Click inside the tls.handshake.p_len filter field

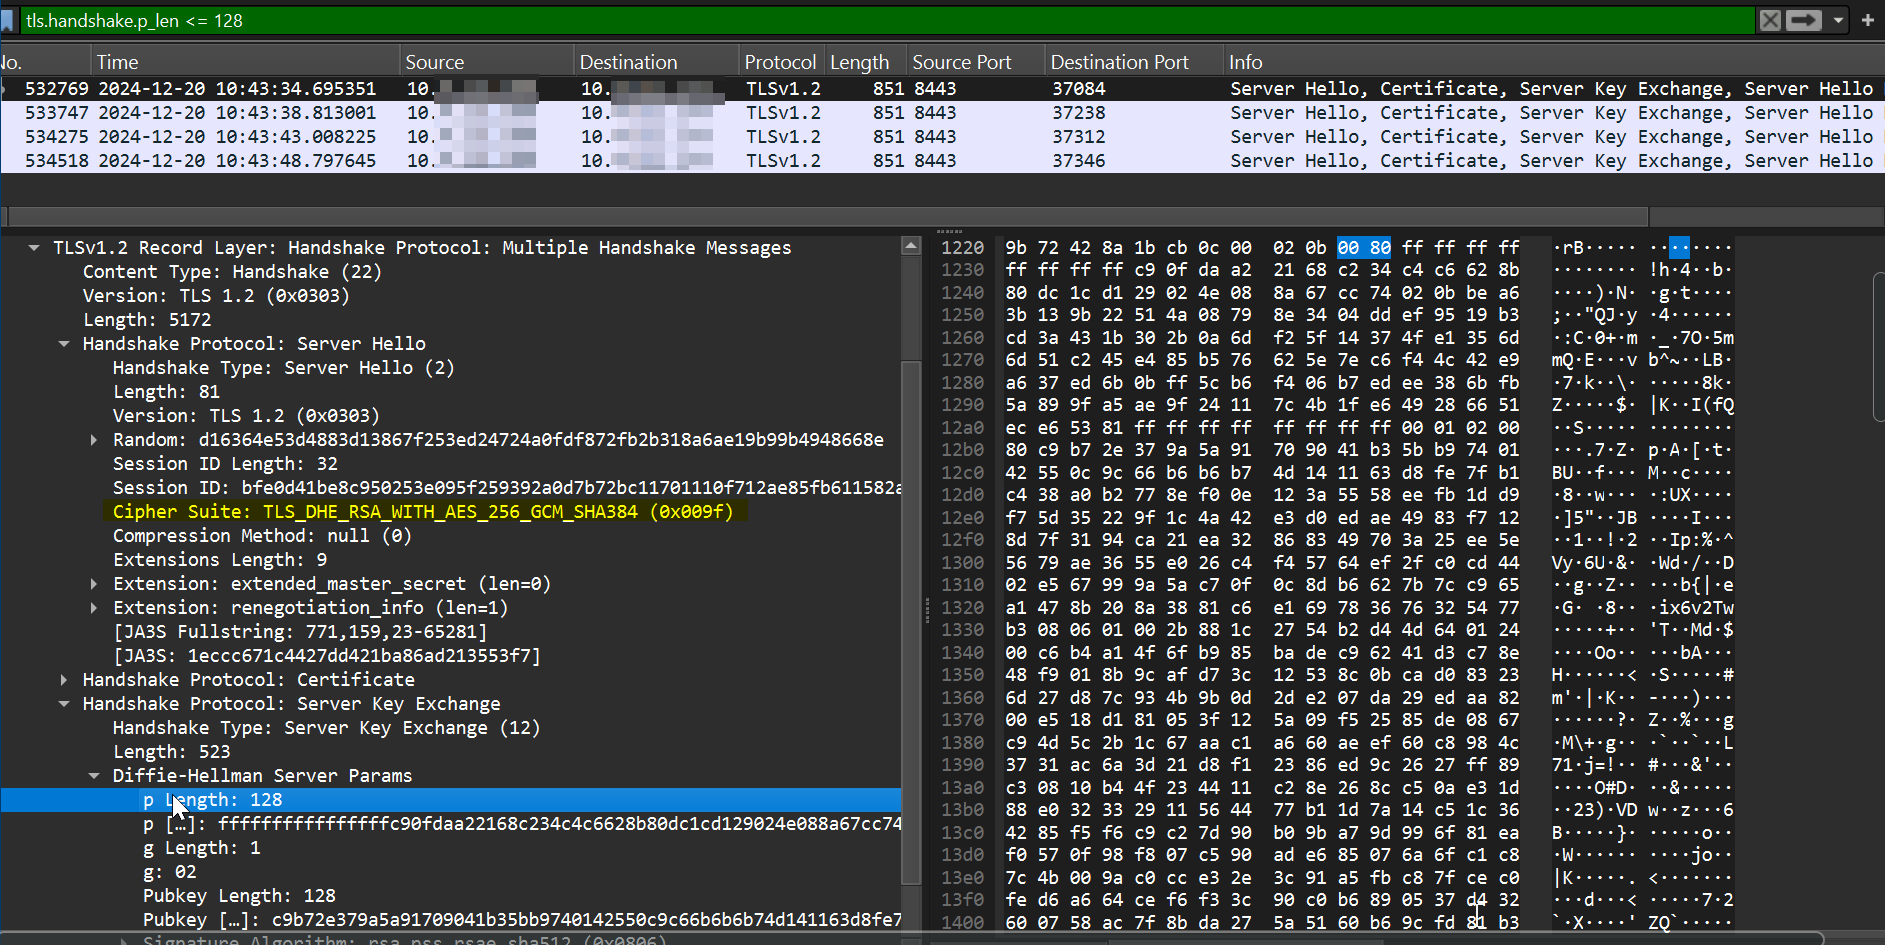pyautogui.click(x=400, y=20)
